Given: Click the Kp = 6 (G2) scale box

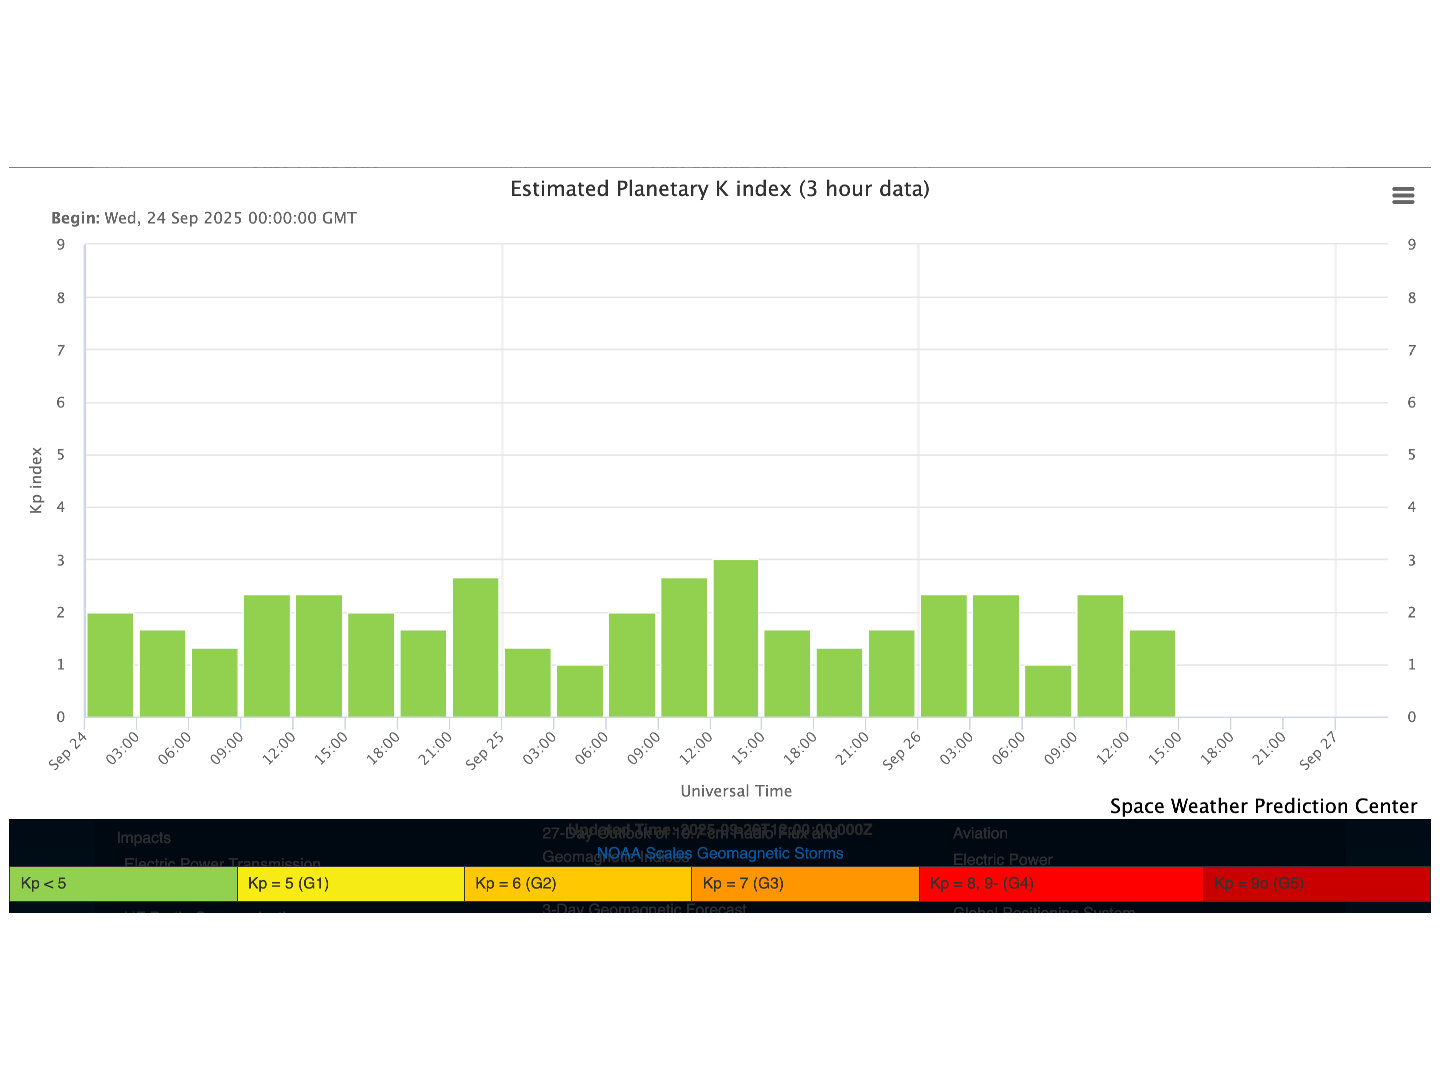Looking at the screenshot, I should pos(577,884).
